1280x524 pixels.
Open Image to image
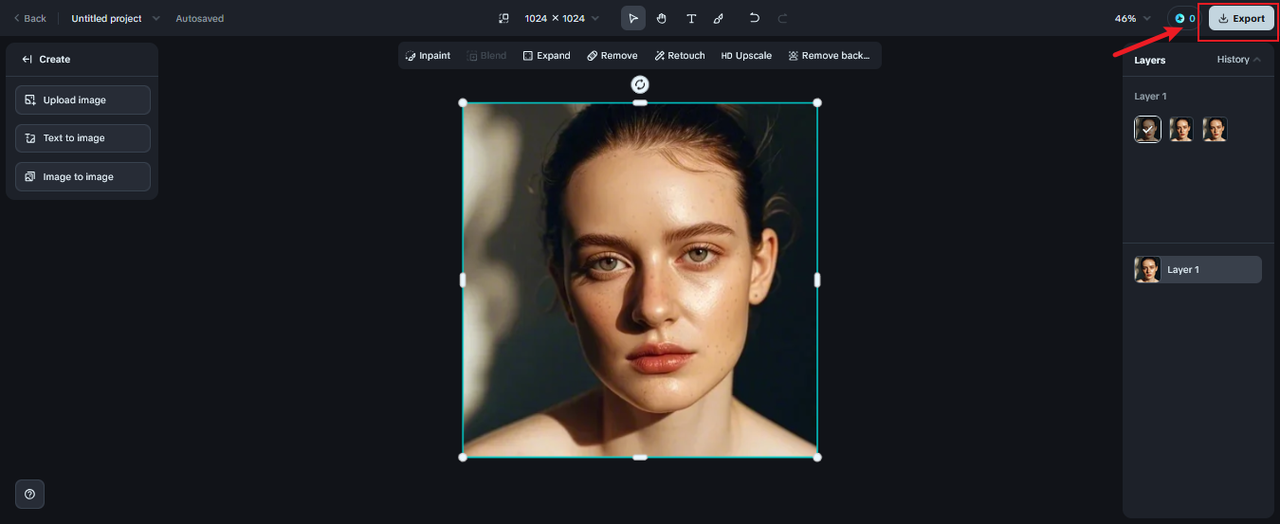pyautogui.click(x=83, y=177)
